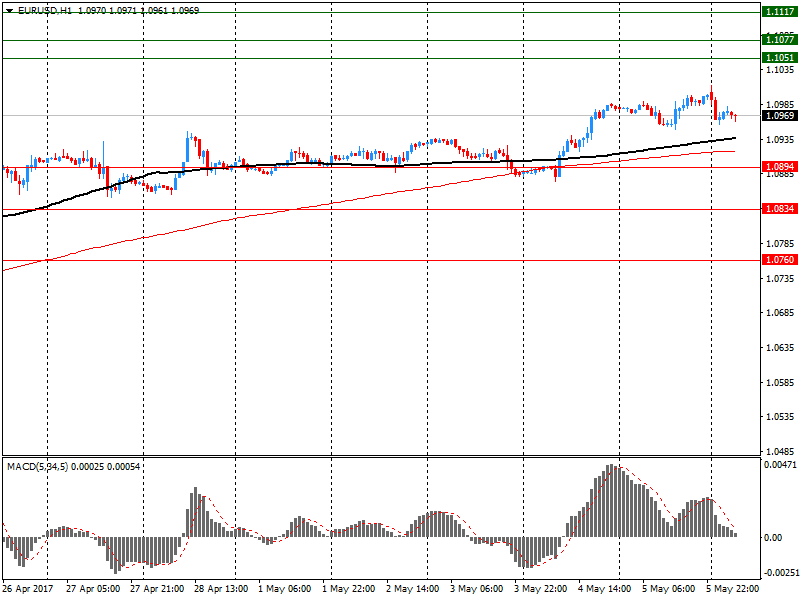This screenshot has height=600, width=800.
Task: Click the 1.0685 price axis label
Action: (x=781, y=313)
